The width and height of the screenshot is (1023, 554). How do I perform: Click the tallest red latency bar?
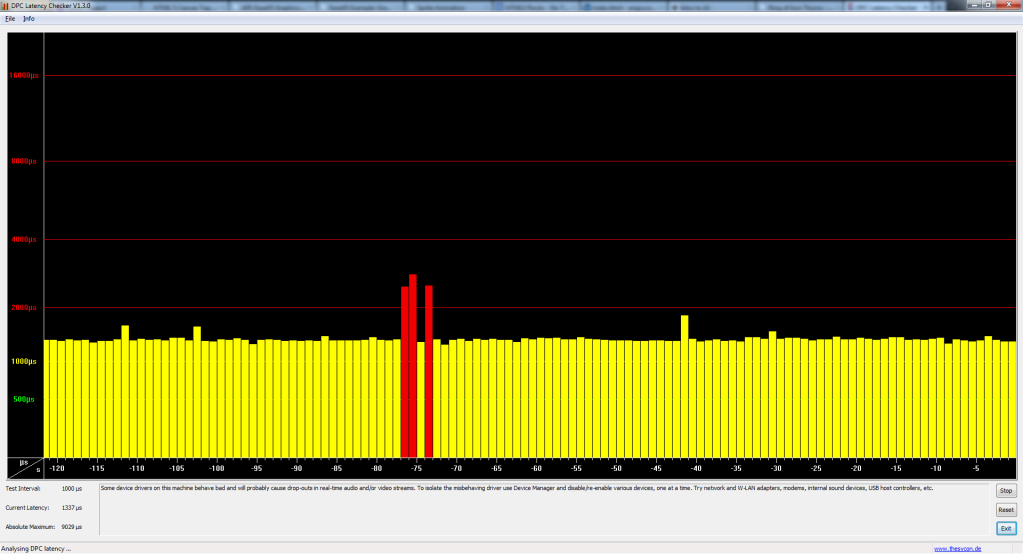[413, 365]
